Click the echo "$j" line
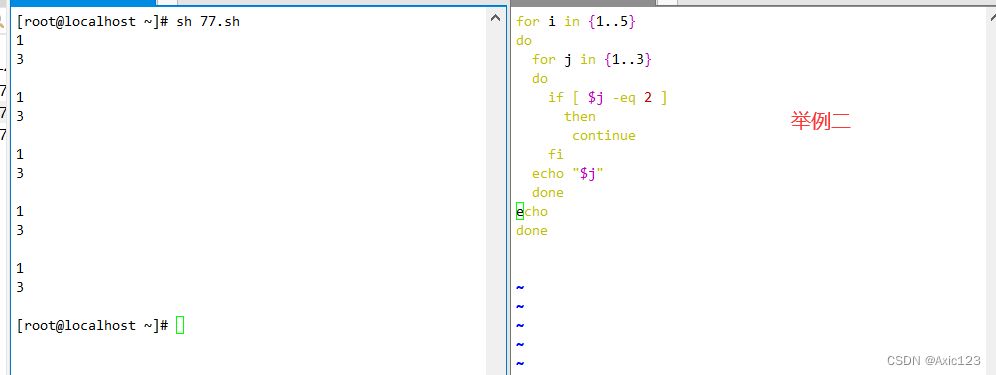The width and height of the screenshot is (996, 375). pos(567,174)
